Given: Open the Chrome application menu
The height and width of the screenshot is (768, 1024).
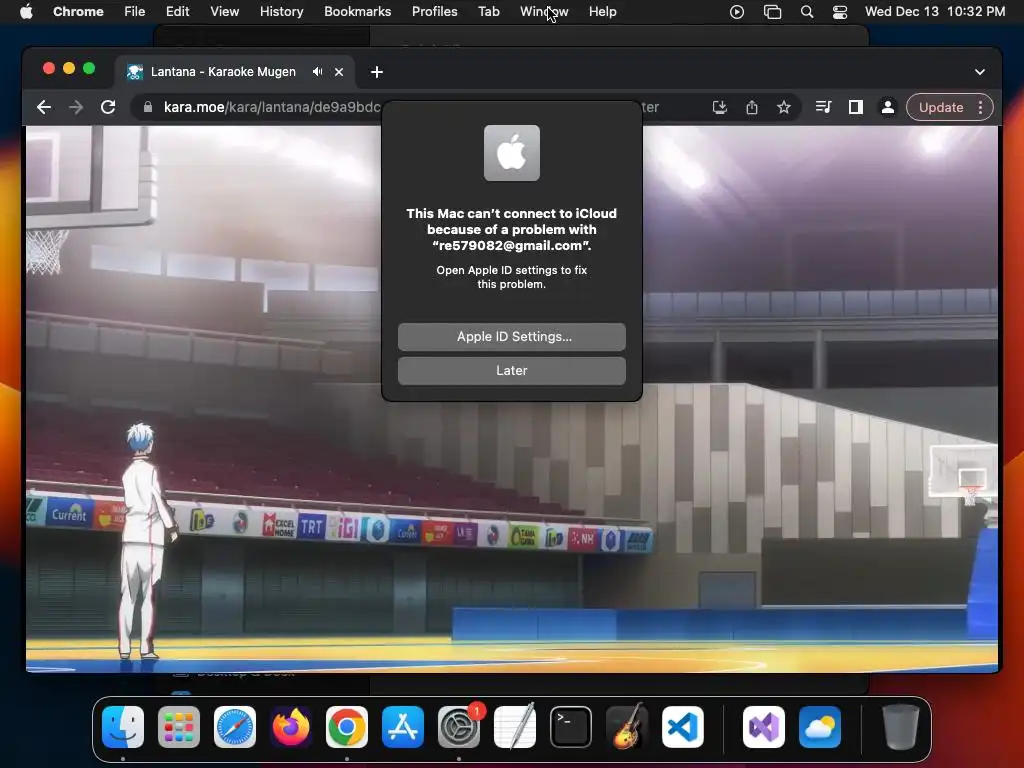Looking at the screenshot, I should pos(78,12).
